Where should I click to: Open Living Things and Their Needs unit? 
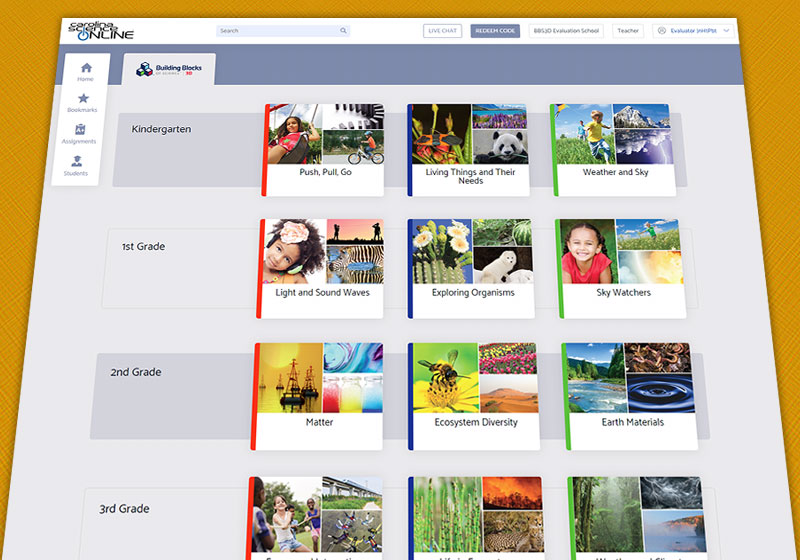pyautogui.click(x=469, y=149)
